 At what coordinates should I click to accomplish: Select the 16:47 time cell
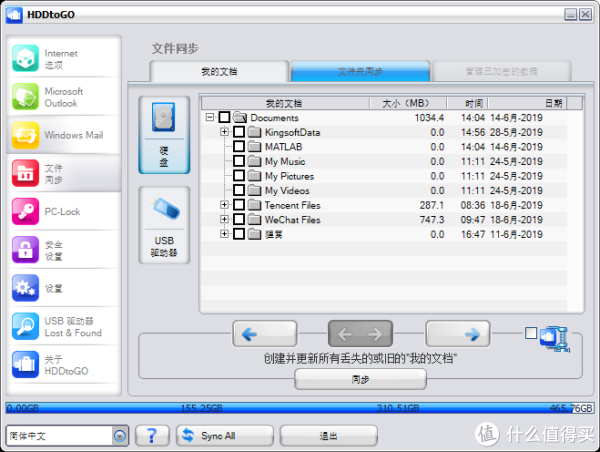[473, 234]
